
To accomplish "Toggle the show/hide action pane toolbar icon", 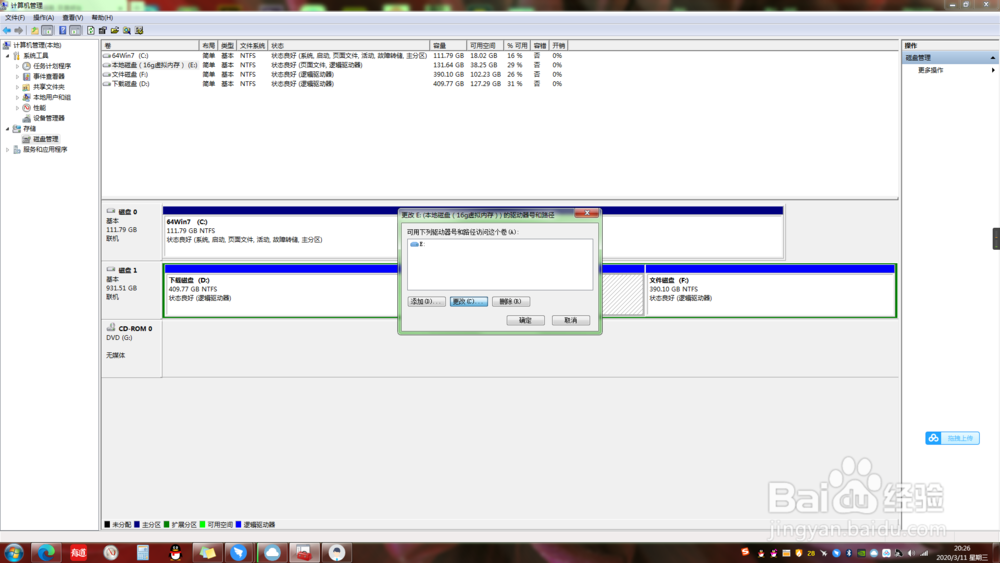I will point(75,31).
